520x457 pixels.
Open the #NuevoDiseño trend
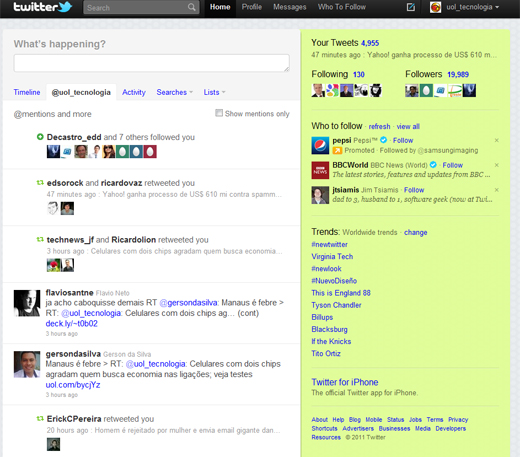coord(334,281)
